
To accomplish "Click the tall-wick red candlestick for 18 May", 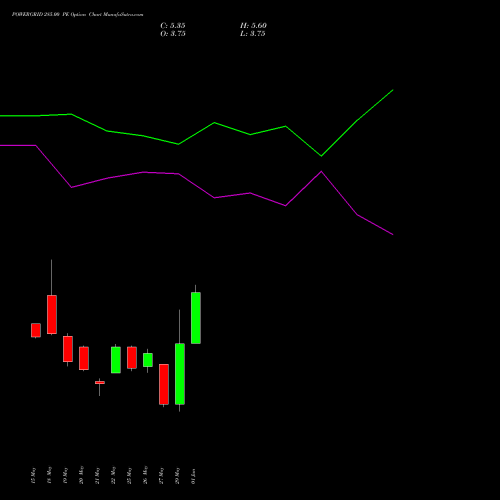I will click(x=52, y=314).
